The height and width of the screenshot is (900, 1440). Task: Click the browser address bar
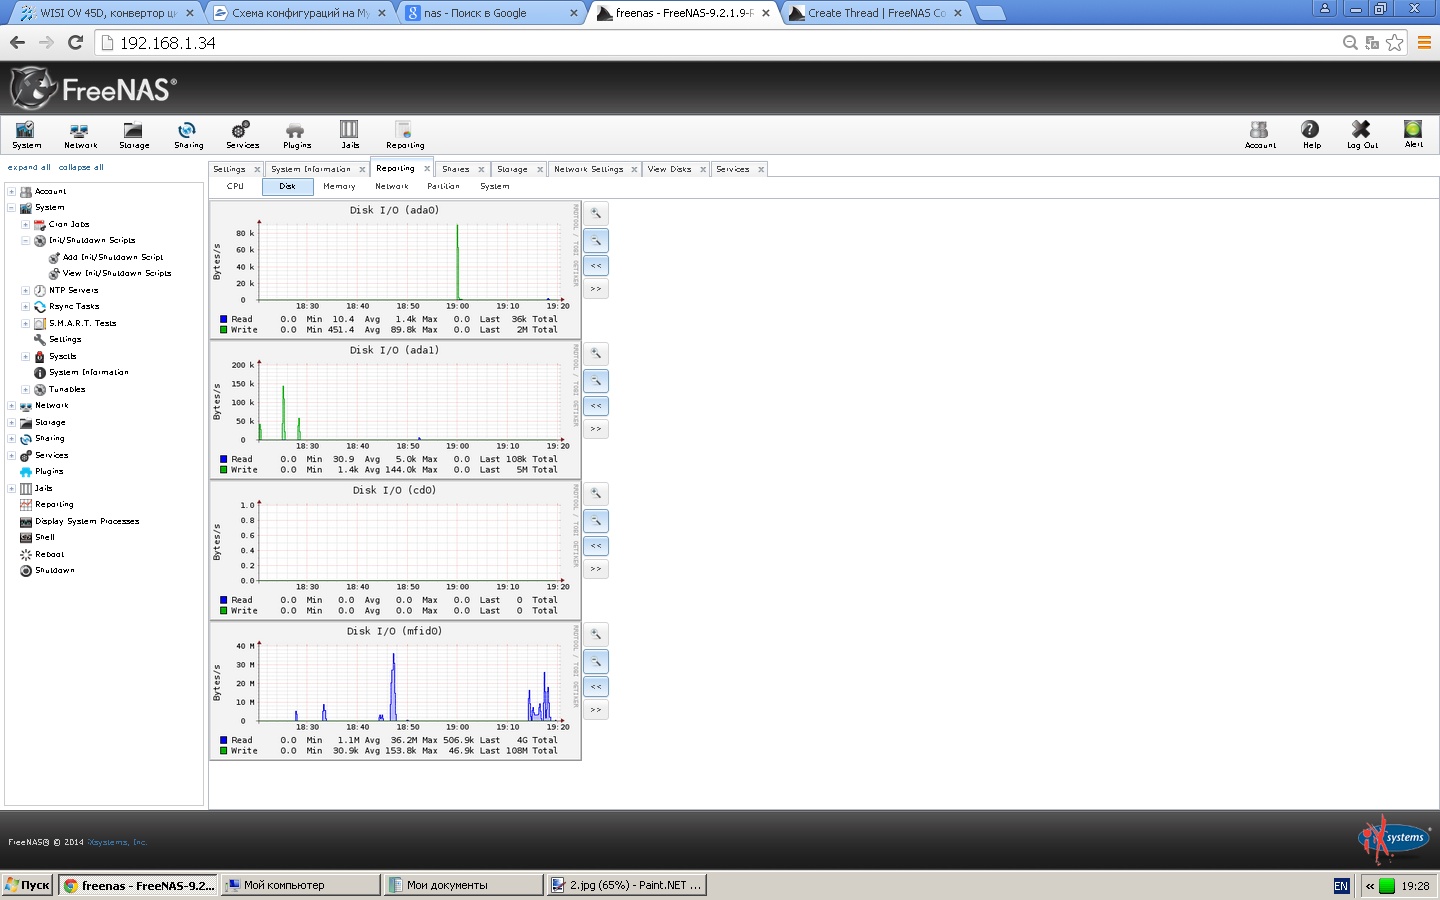[x=720, y=42]
